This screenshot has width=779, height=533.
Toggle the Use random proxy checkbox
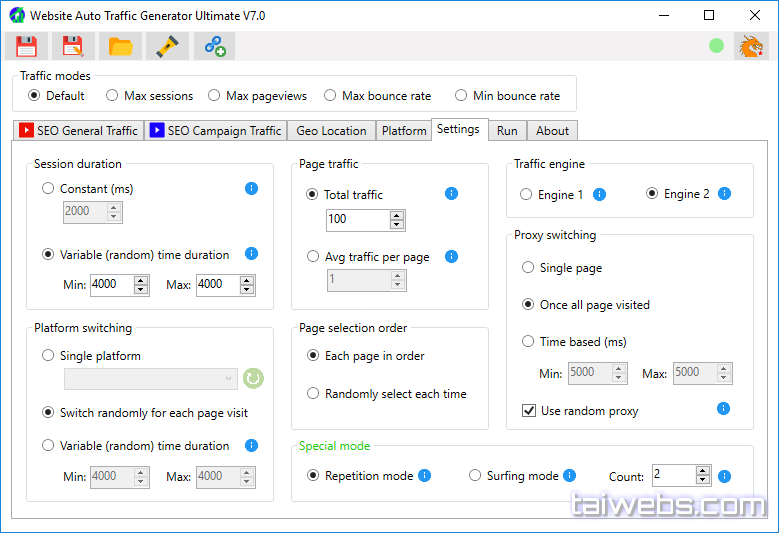[529, 411]
